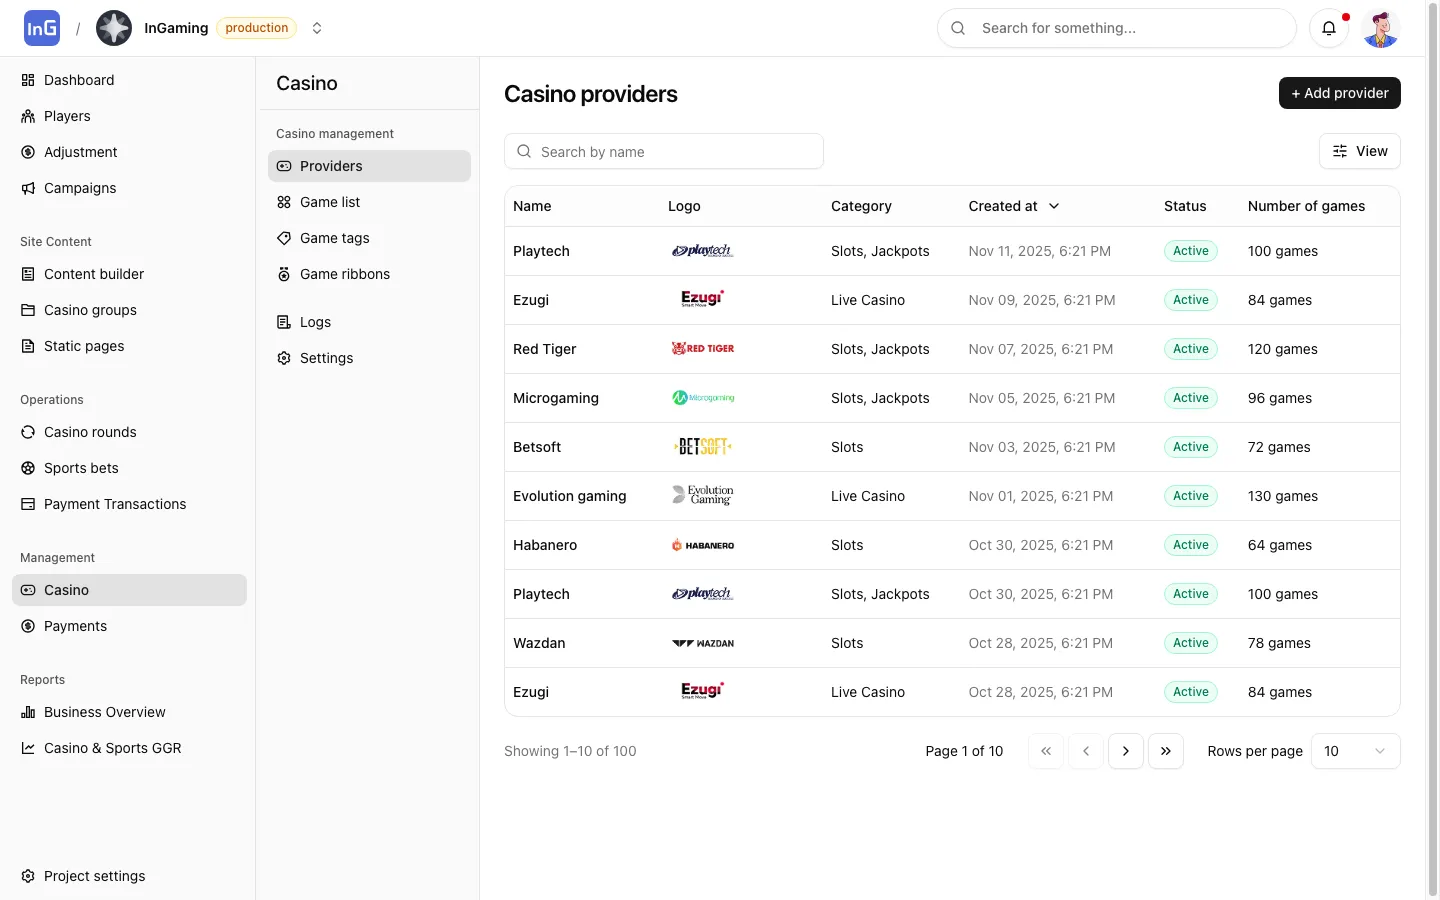Click the InG logo in header
This screenshot has height=900, width=1440.
[42, 28]
